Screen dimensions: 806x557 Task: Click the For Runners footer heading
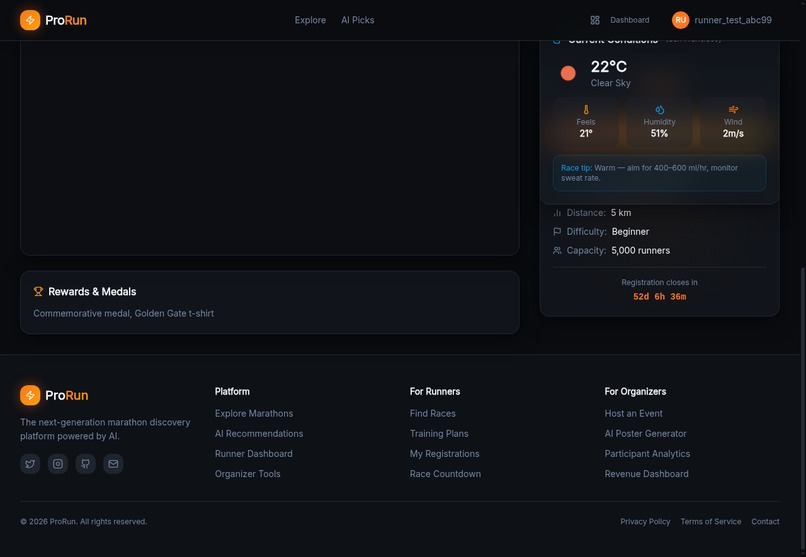[435, 392]
